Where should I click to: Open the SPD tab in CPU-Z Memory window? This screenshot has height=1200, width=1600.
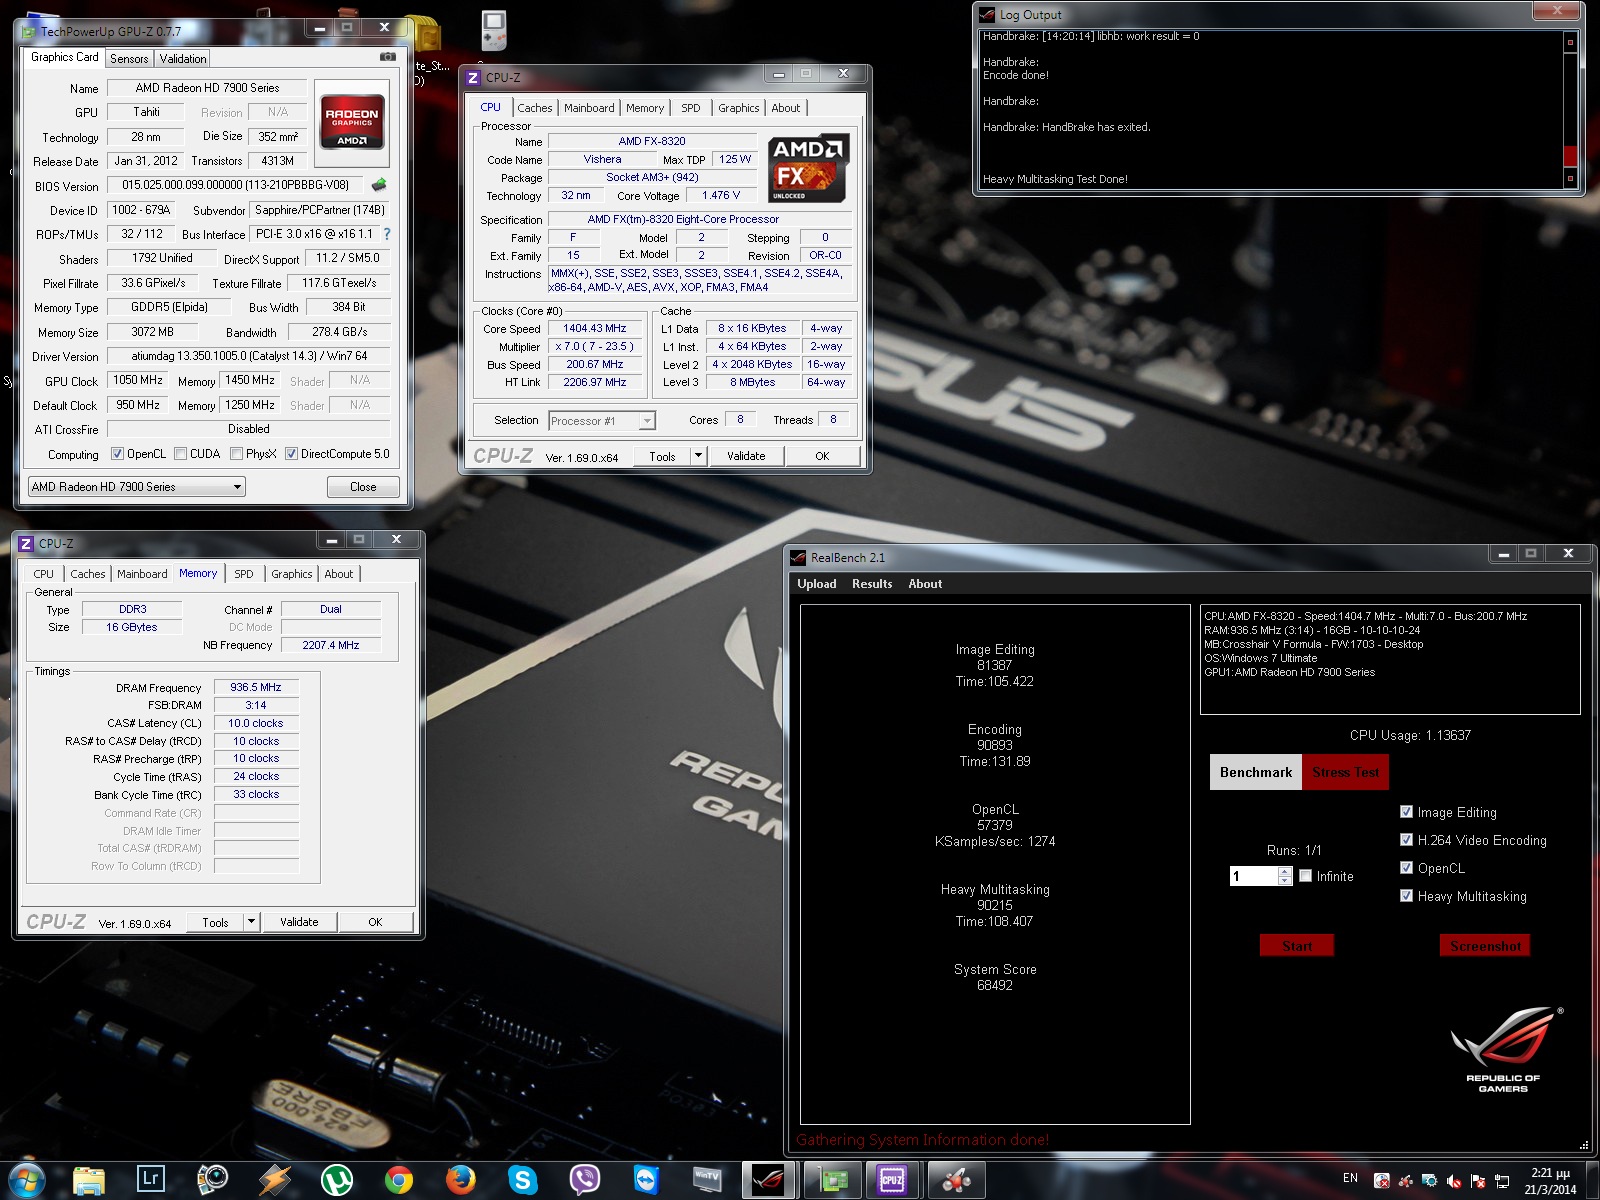244,574
